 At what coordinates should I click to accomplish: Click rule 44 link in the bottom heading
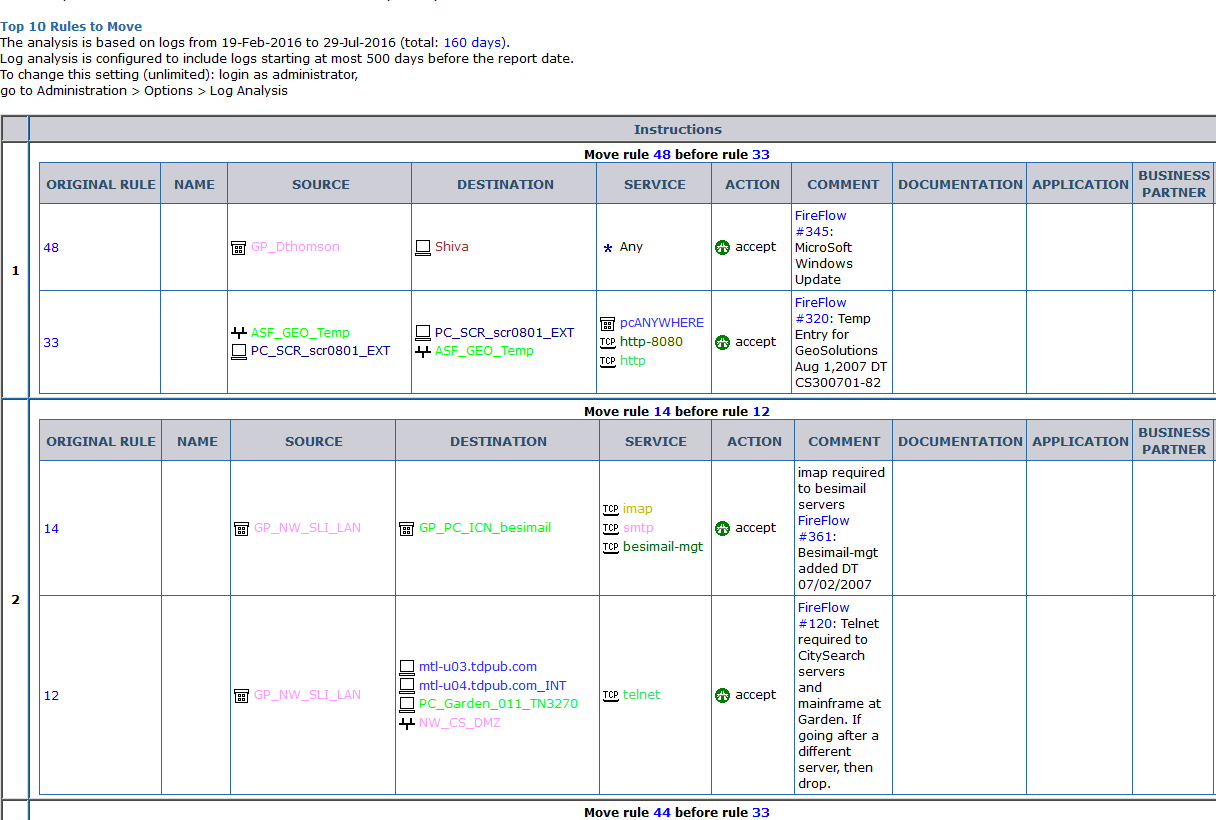click(661, 812)
